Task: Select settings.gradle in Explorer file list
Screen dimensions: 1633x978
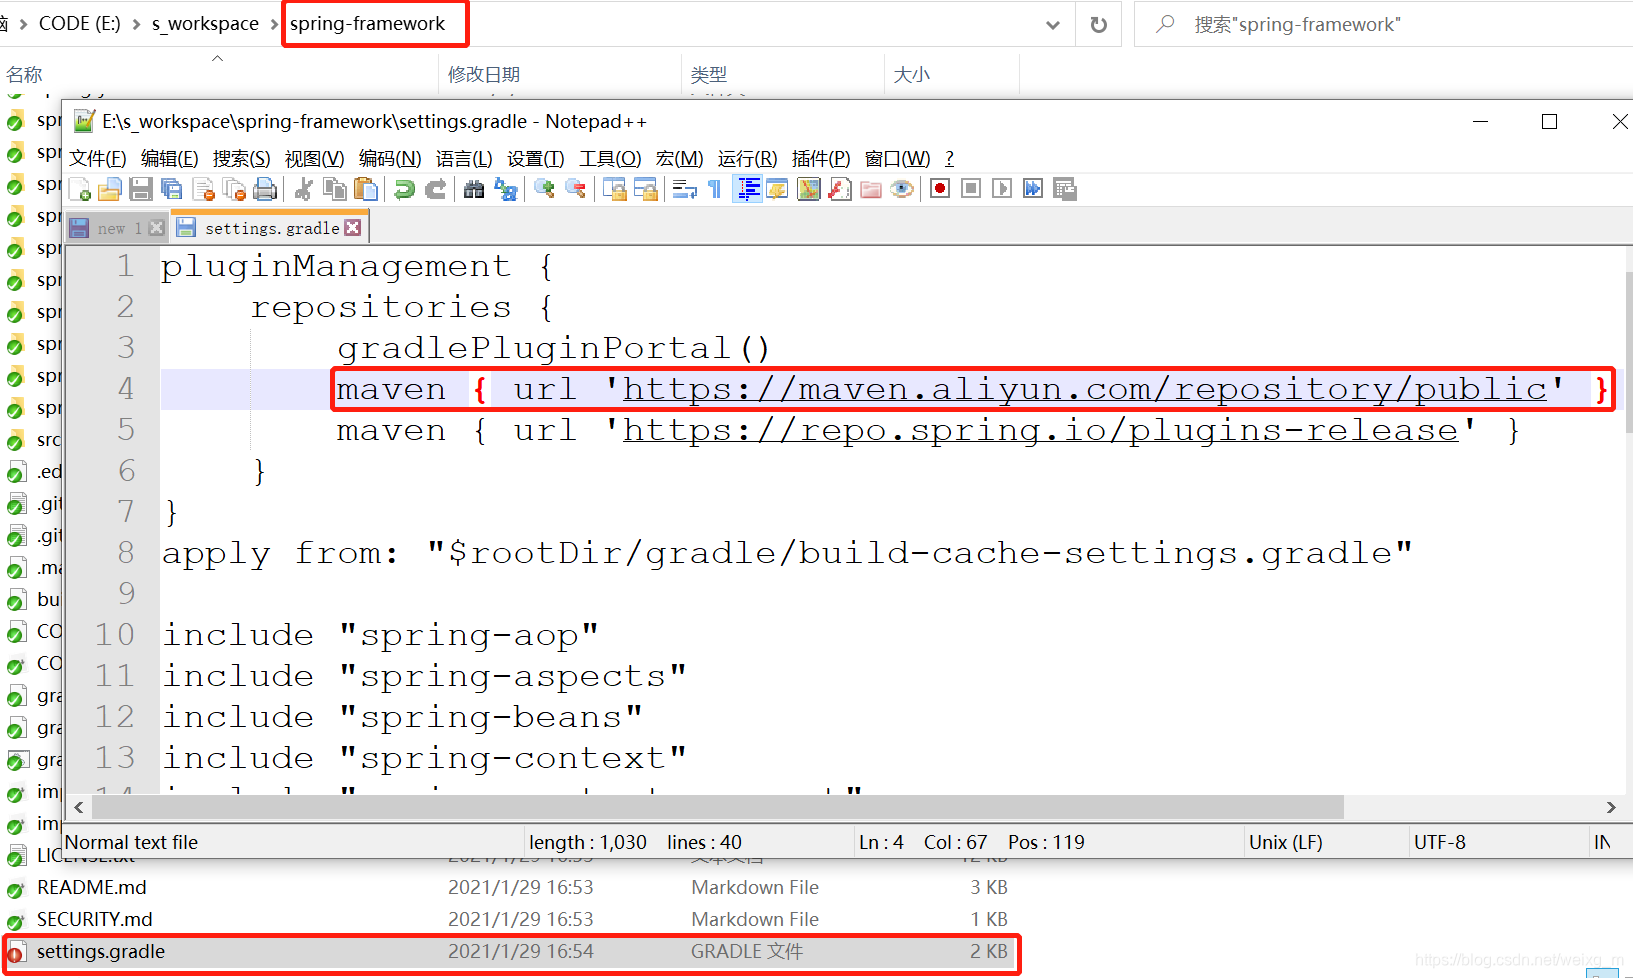Action: point(511,952)
